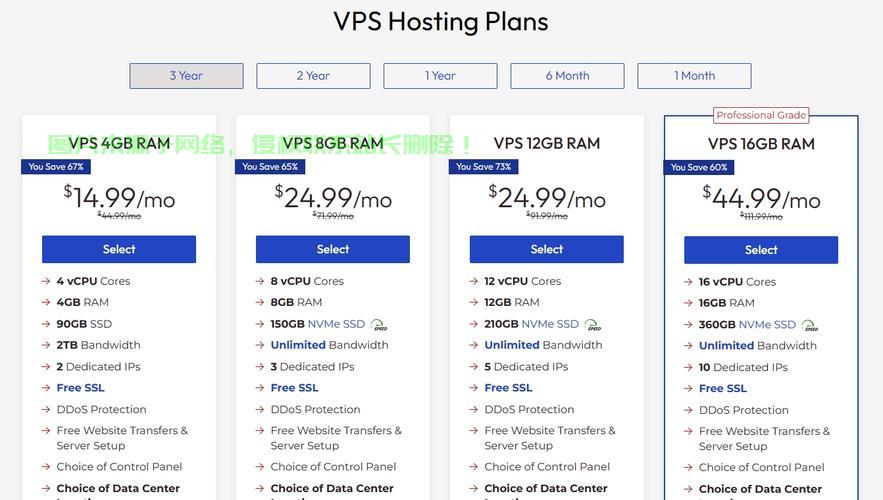Click the arrow icon next to 2TB Bandwidth
The image size is (883, 500).
click(46, 346)
